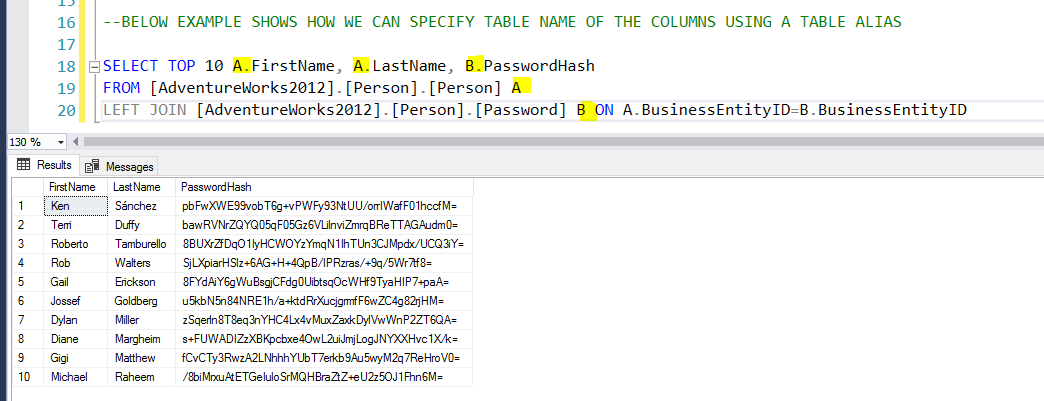Select the cell containing Matthew

point(141,358)
